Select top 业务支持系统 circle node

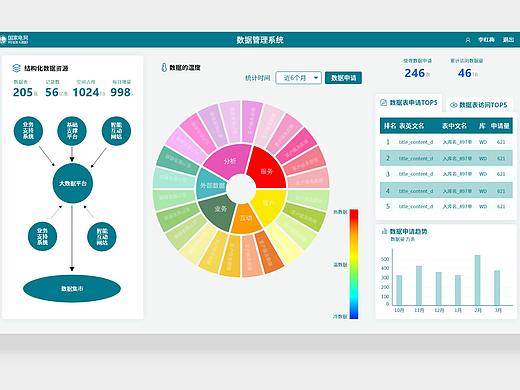coord(28,131)
